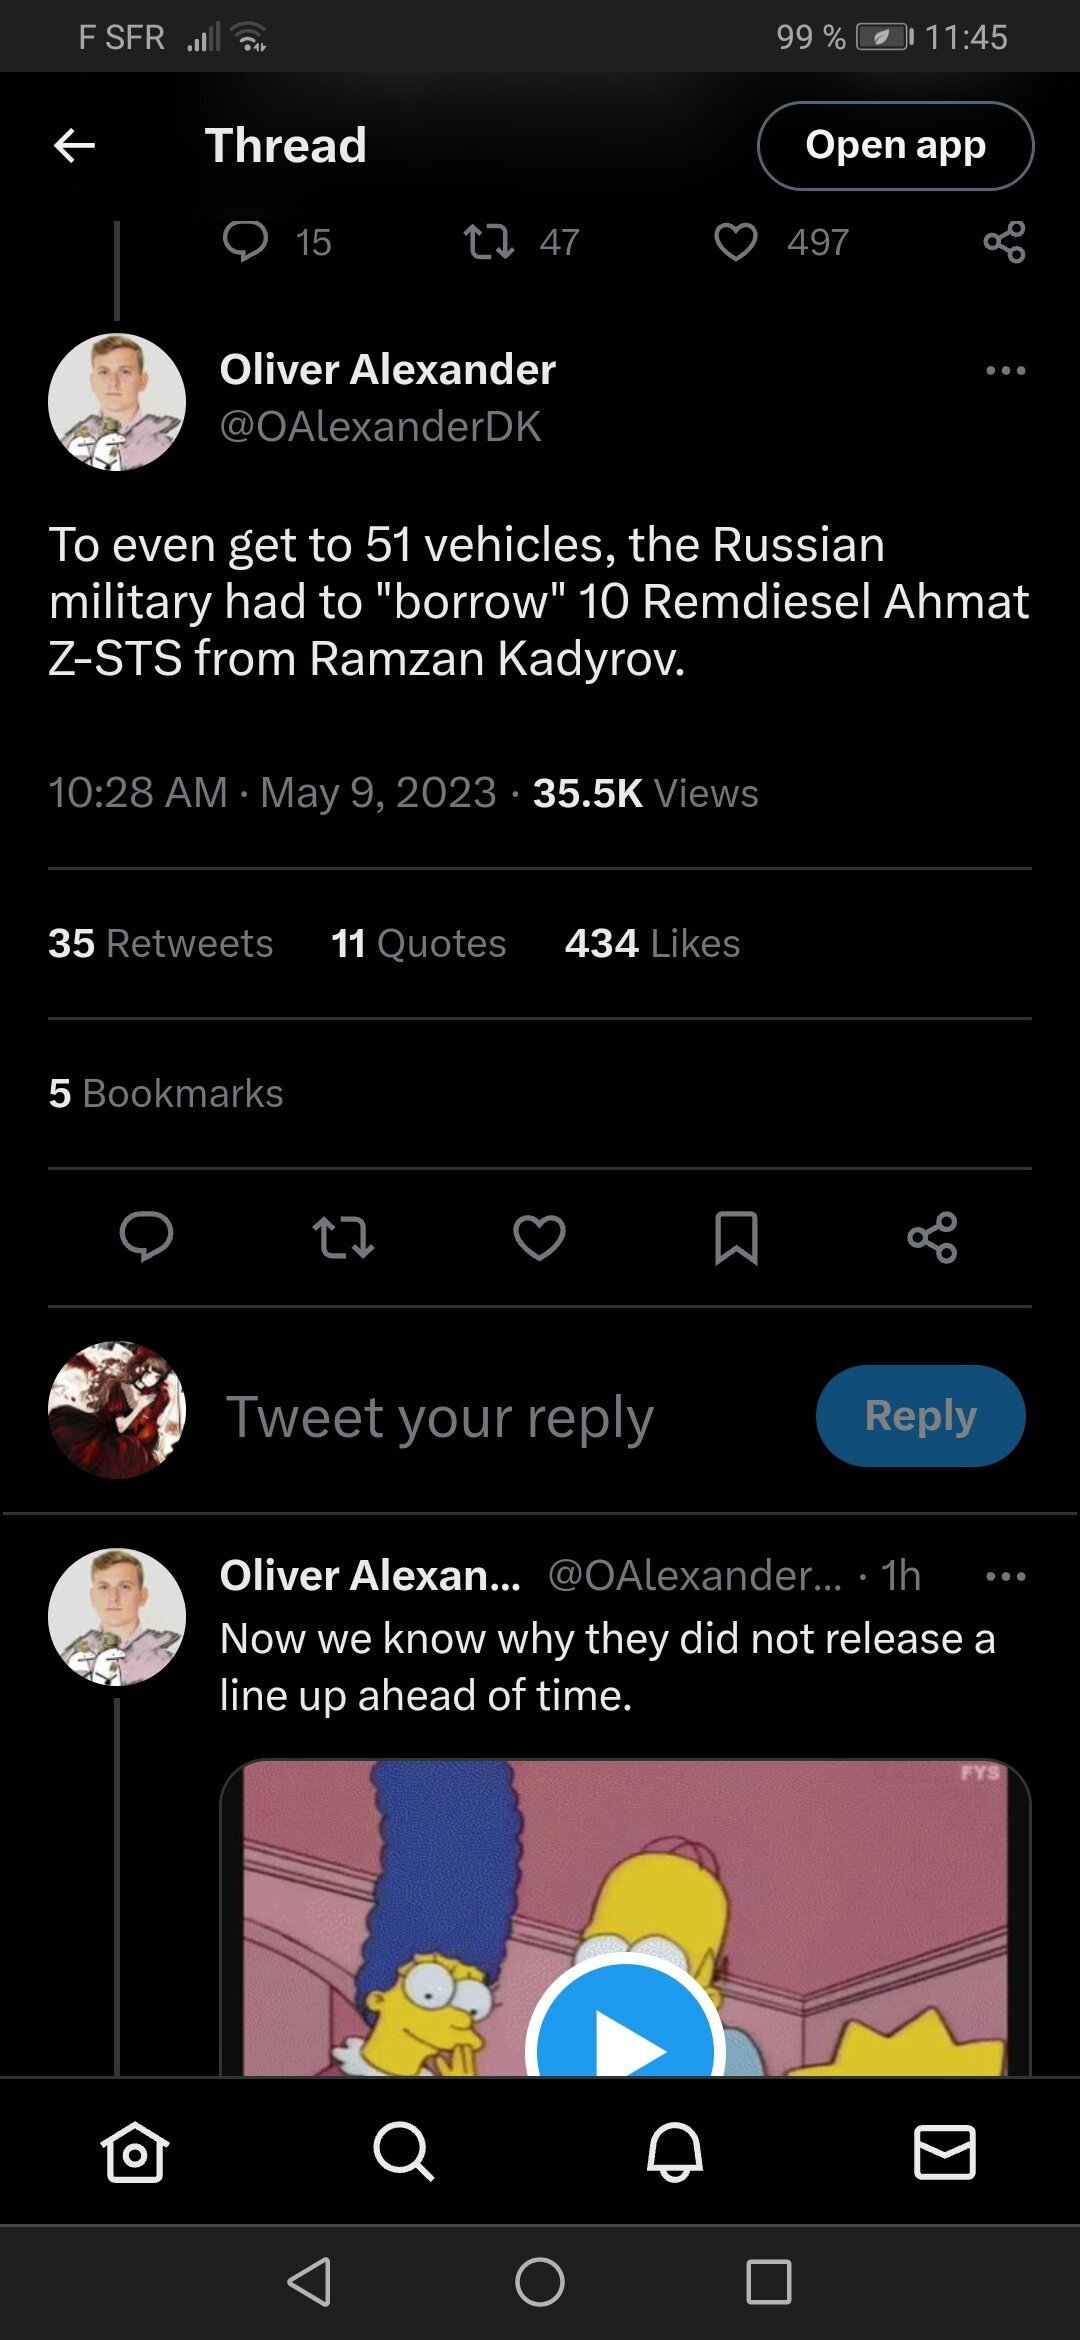Open replies on the tweet with 15 comments
The image size is (1080, 2340).
(246, 242)
